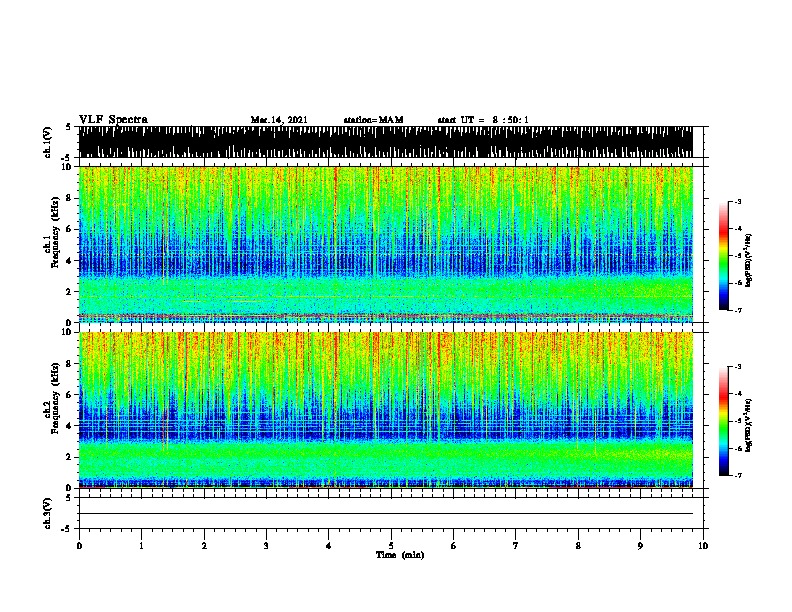The image size is (792, 612).
Task: Click the "4" kHz tick of ch.2 spectrogram
Action: tap(69, 426)
